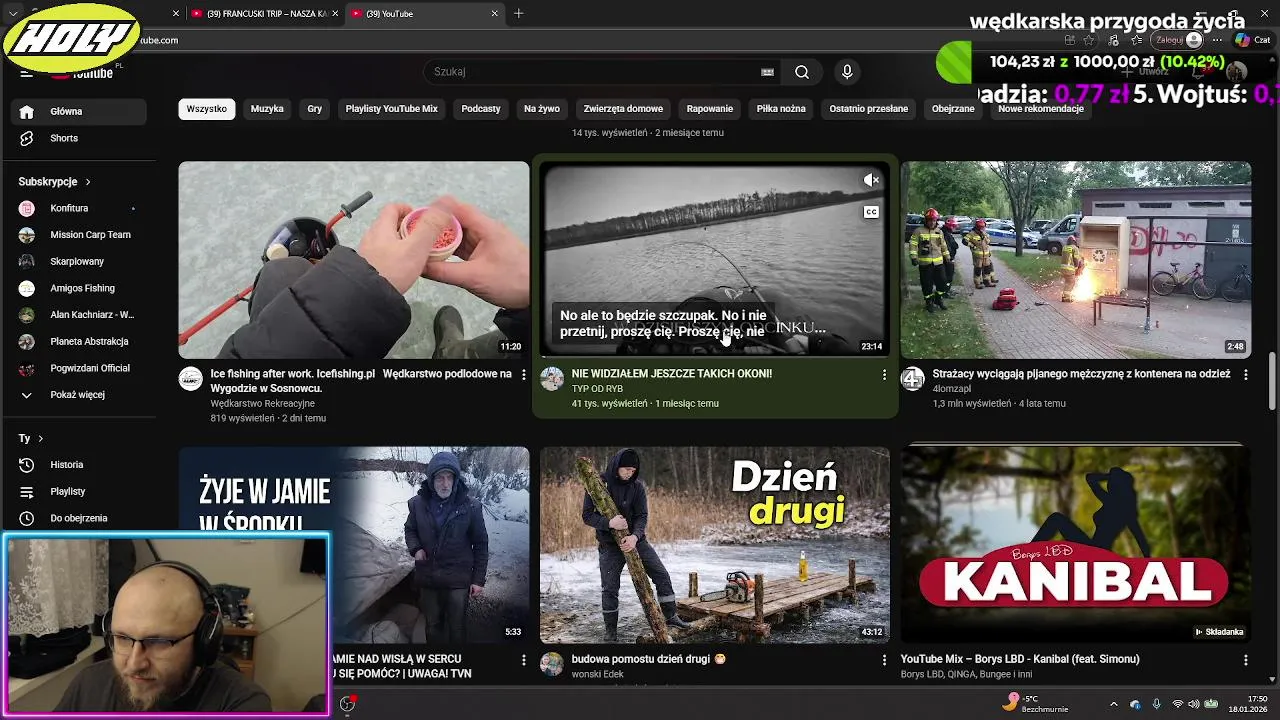Click 4lomzapl channel avatar
This screenshot has width=1280, height=720.
[x=912, y=379]
